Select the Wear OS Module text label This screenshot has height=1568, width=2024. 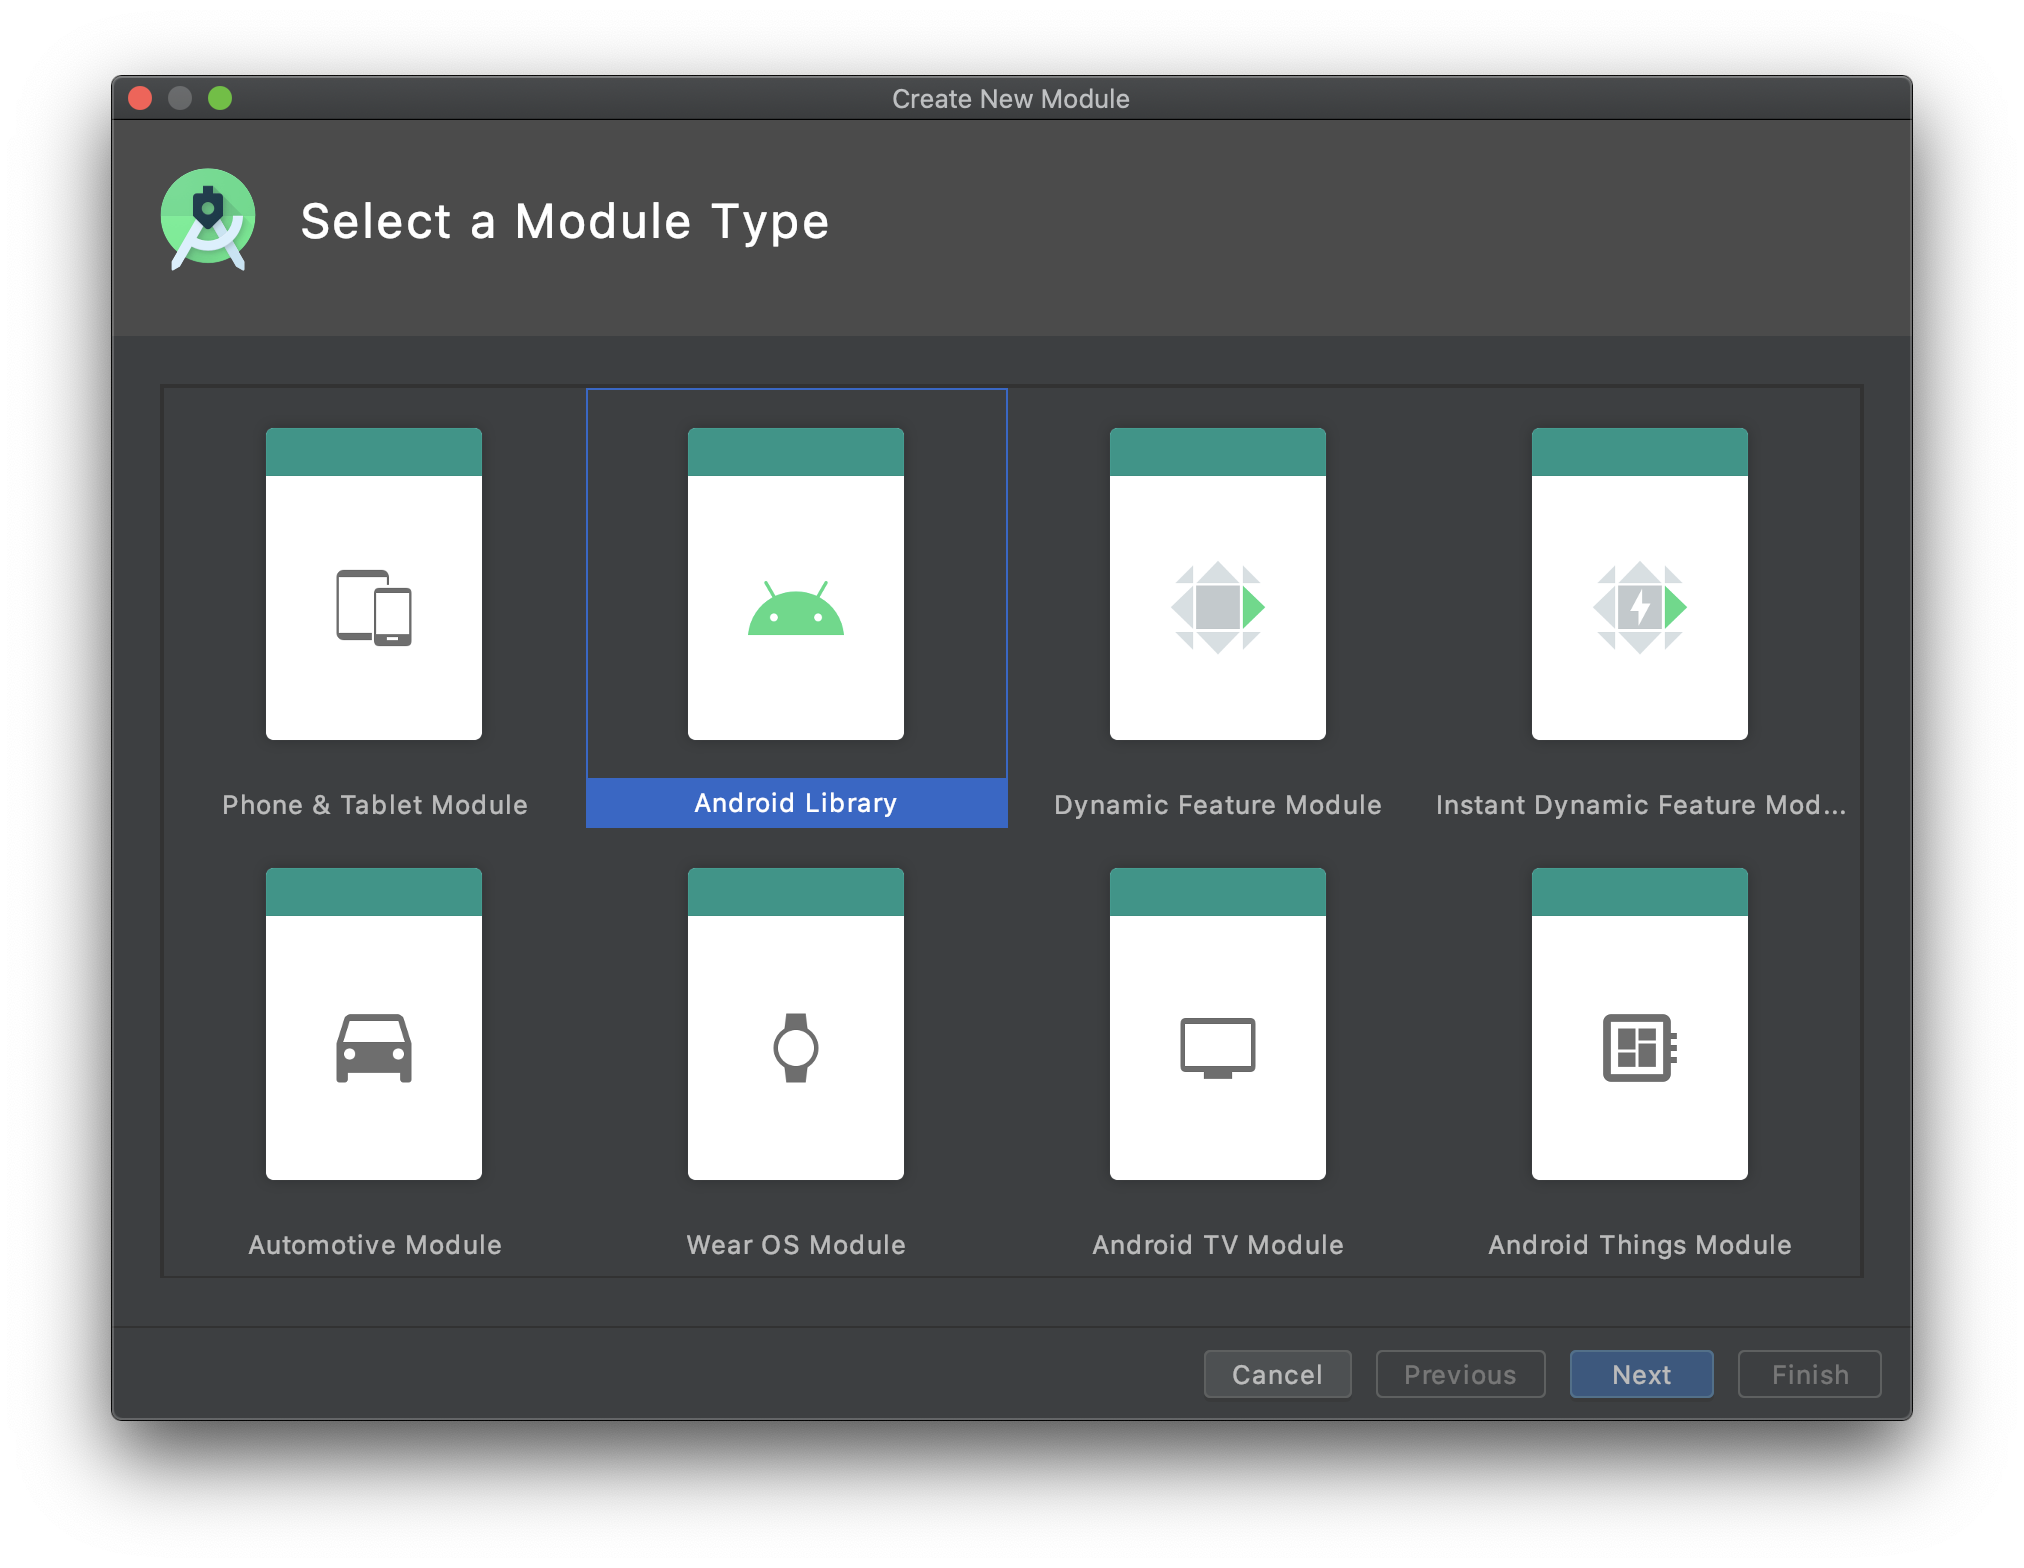796,1245
